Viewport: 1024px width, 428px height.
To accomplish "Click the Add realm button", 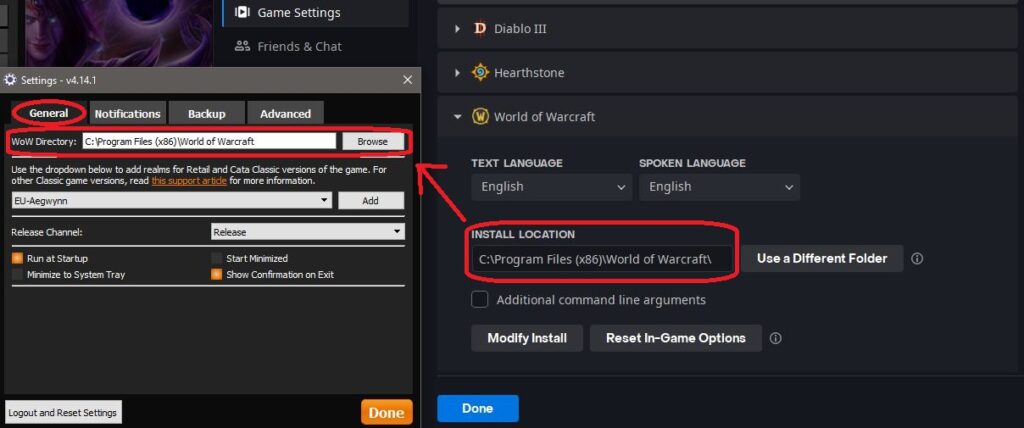I will tap(371, 201).
